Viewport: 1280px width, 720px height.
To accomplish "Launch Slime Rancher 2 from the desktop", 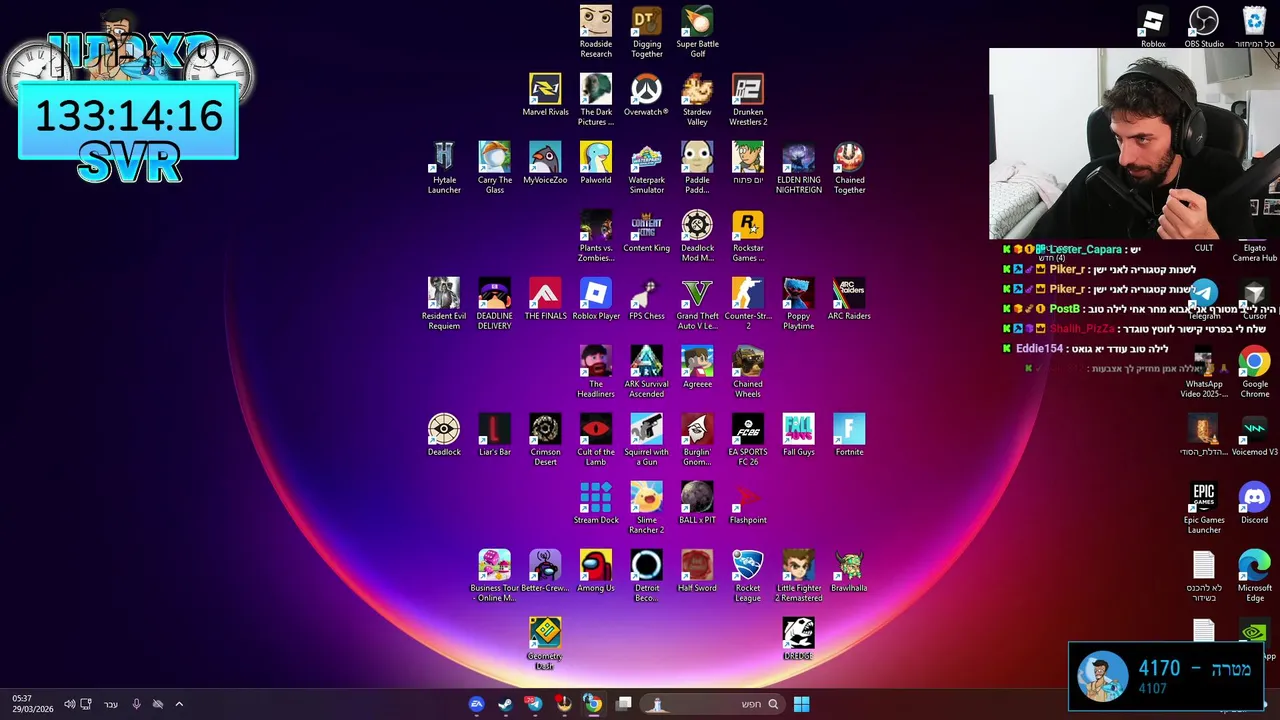I will coord(647,508).
